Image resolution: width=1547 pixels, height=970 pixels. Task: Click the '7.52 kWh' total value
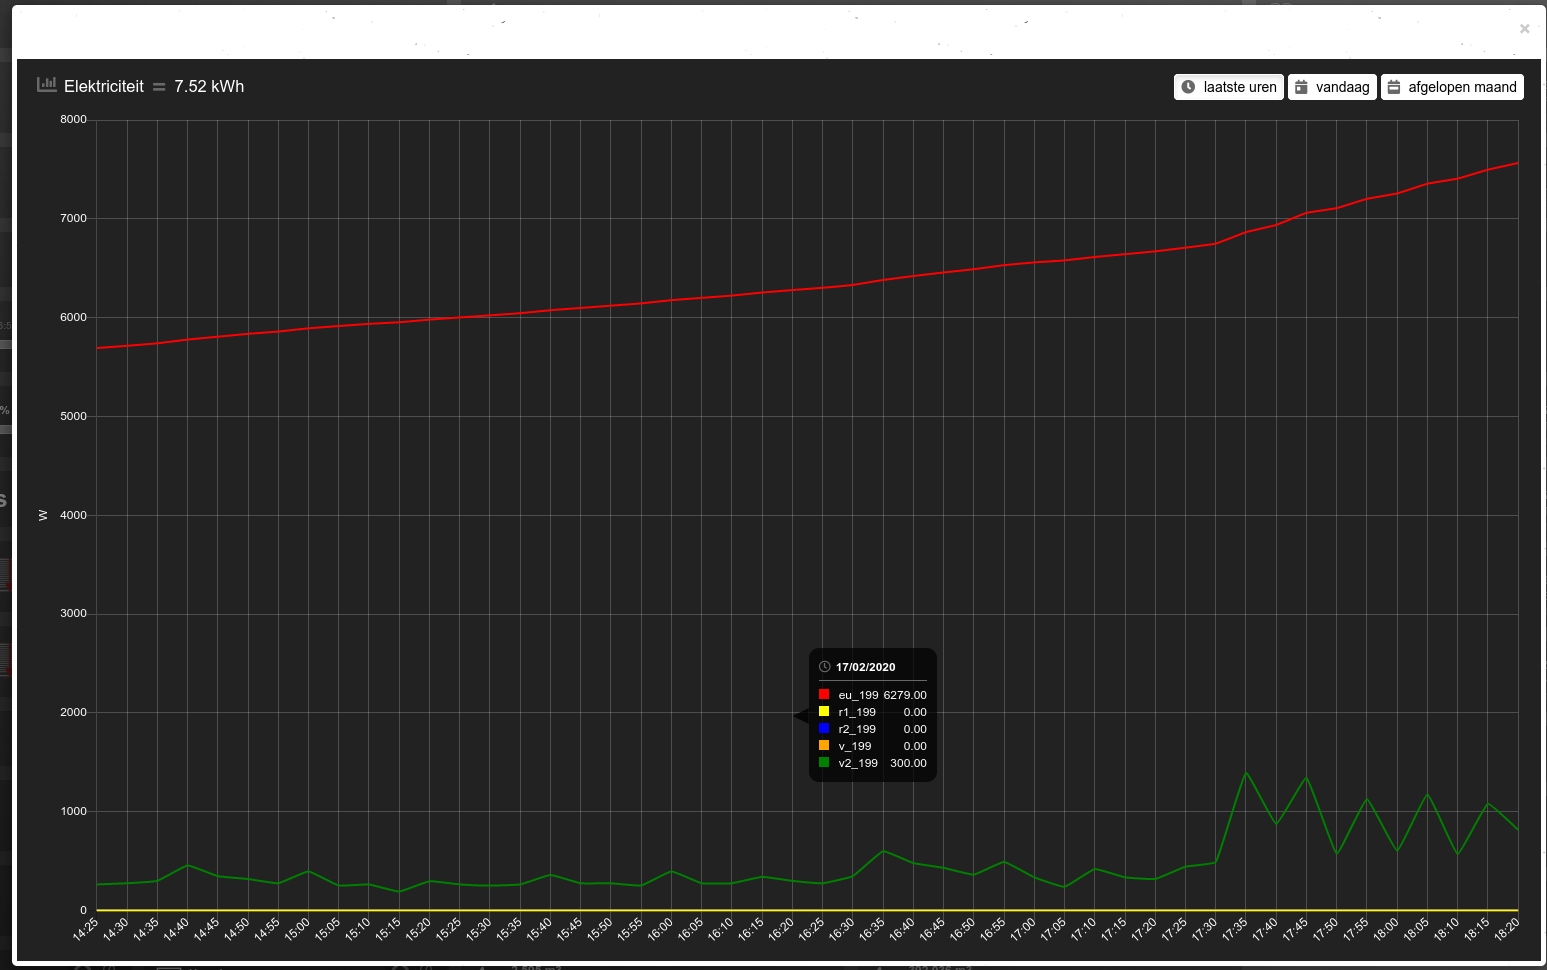(x=209, y=86)
